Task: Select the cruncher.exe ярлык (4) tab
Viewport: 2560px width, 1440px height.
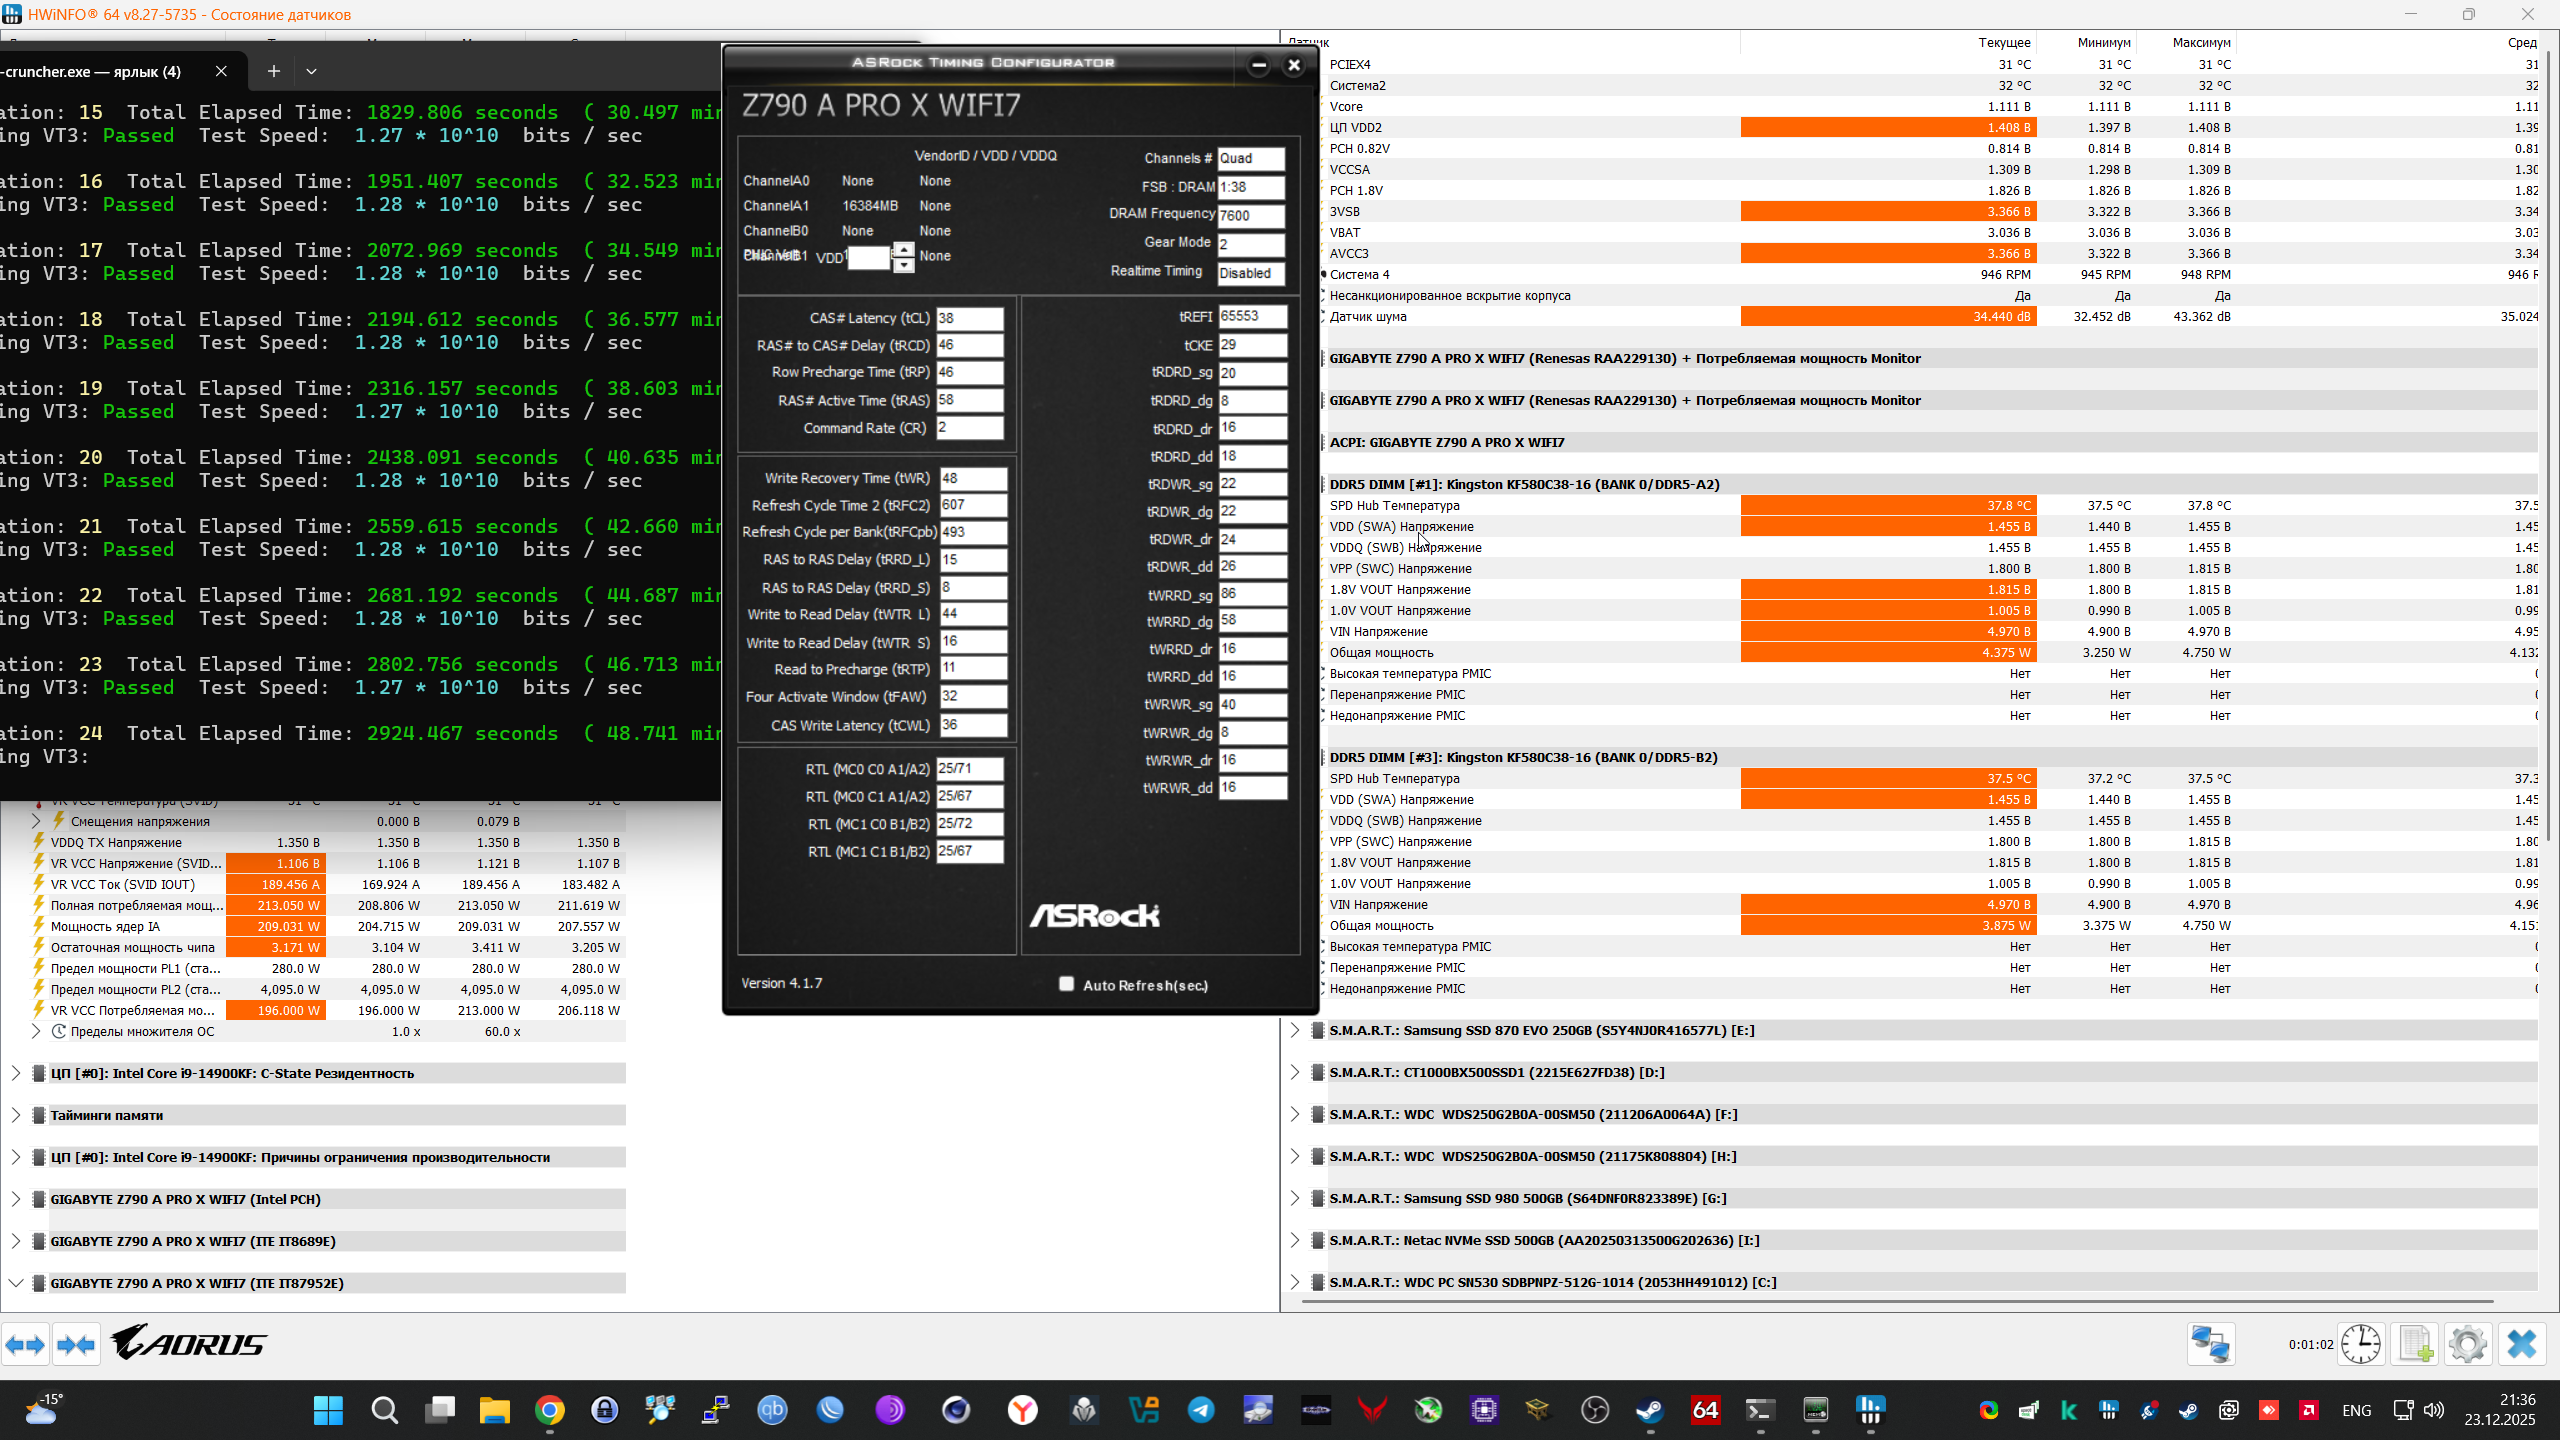Action: (95, 71)
